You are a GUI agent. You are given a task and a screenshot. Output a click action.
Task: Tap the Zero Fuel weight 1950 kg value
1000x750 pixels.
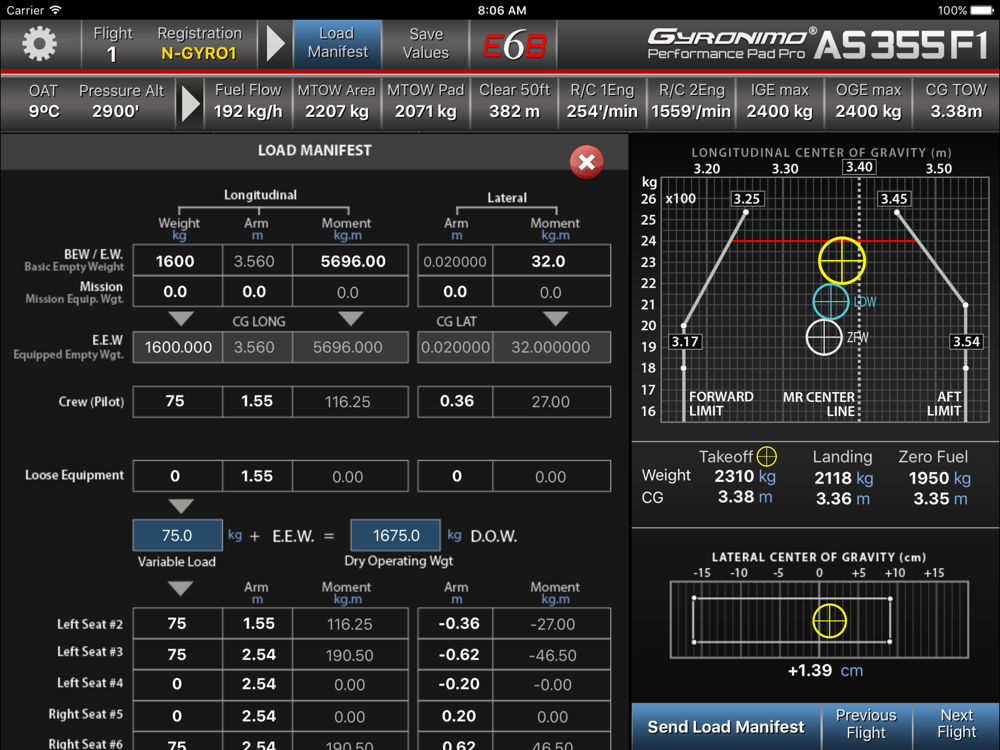tap(939, 478)
